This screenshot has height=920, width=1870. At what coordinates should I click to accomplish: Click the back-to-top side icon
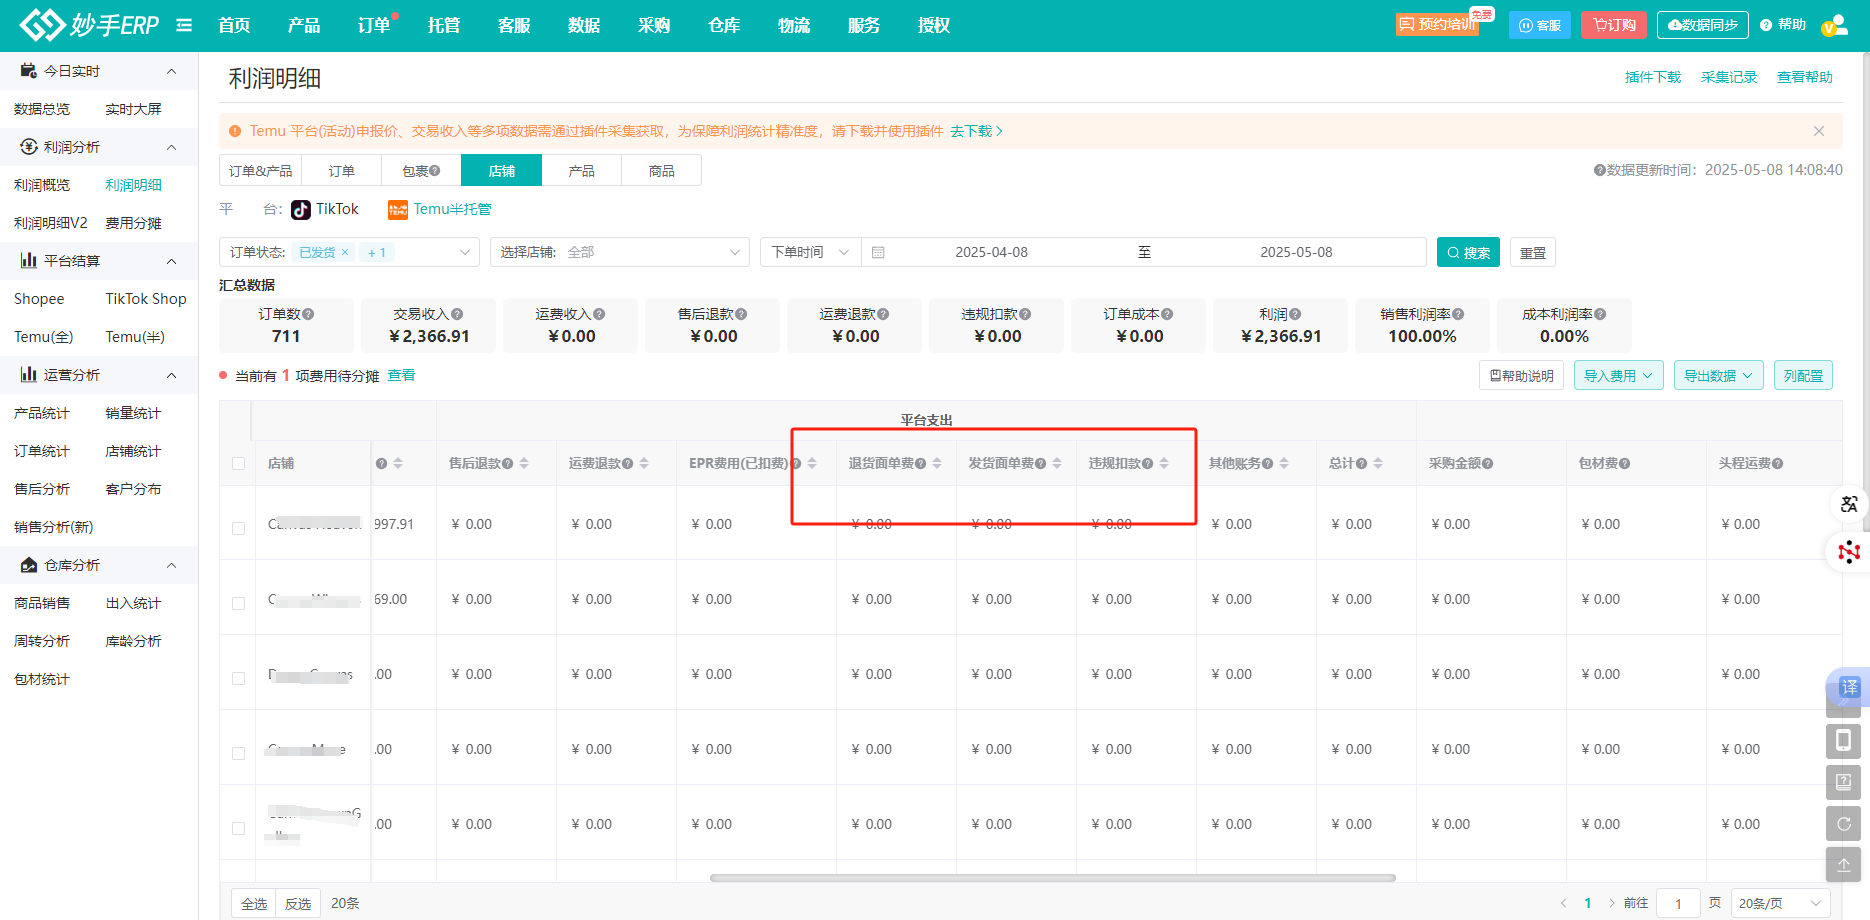click(1843, 865)
